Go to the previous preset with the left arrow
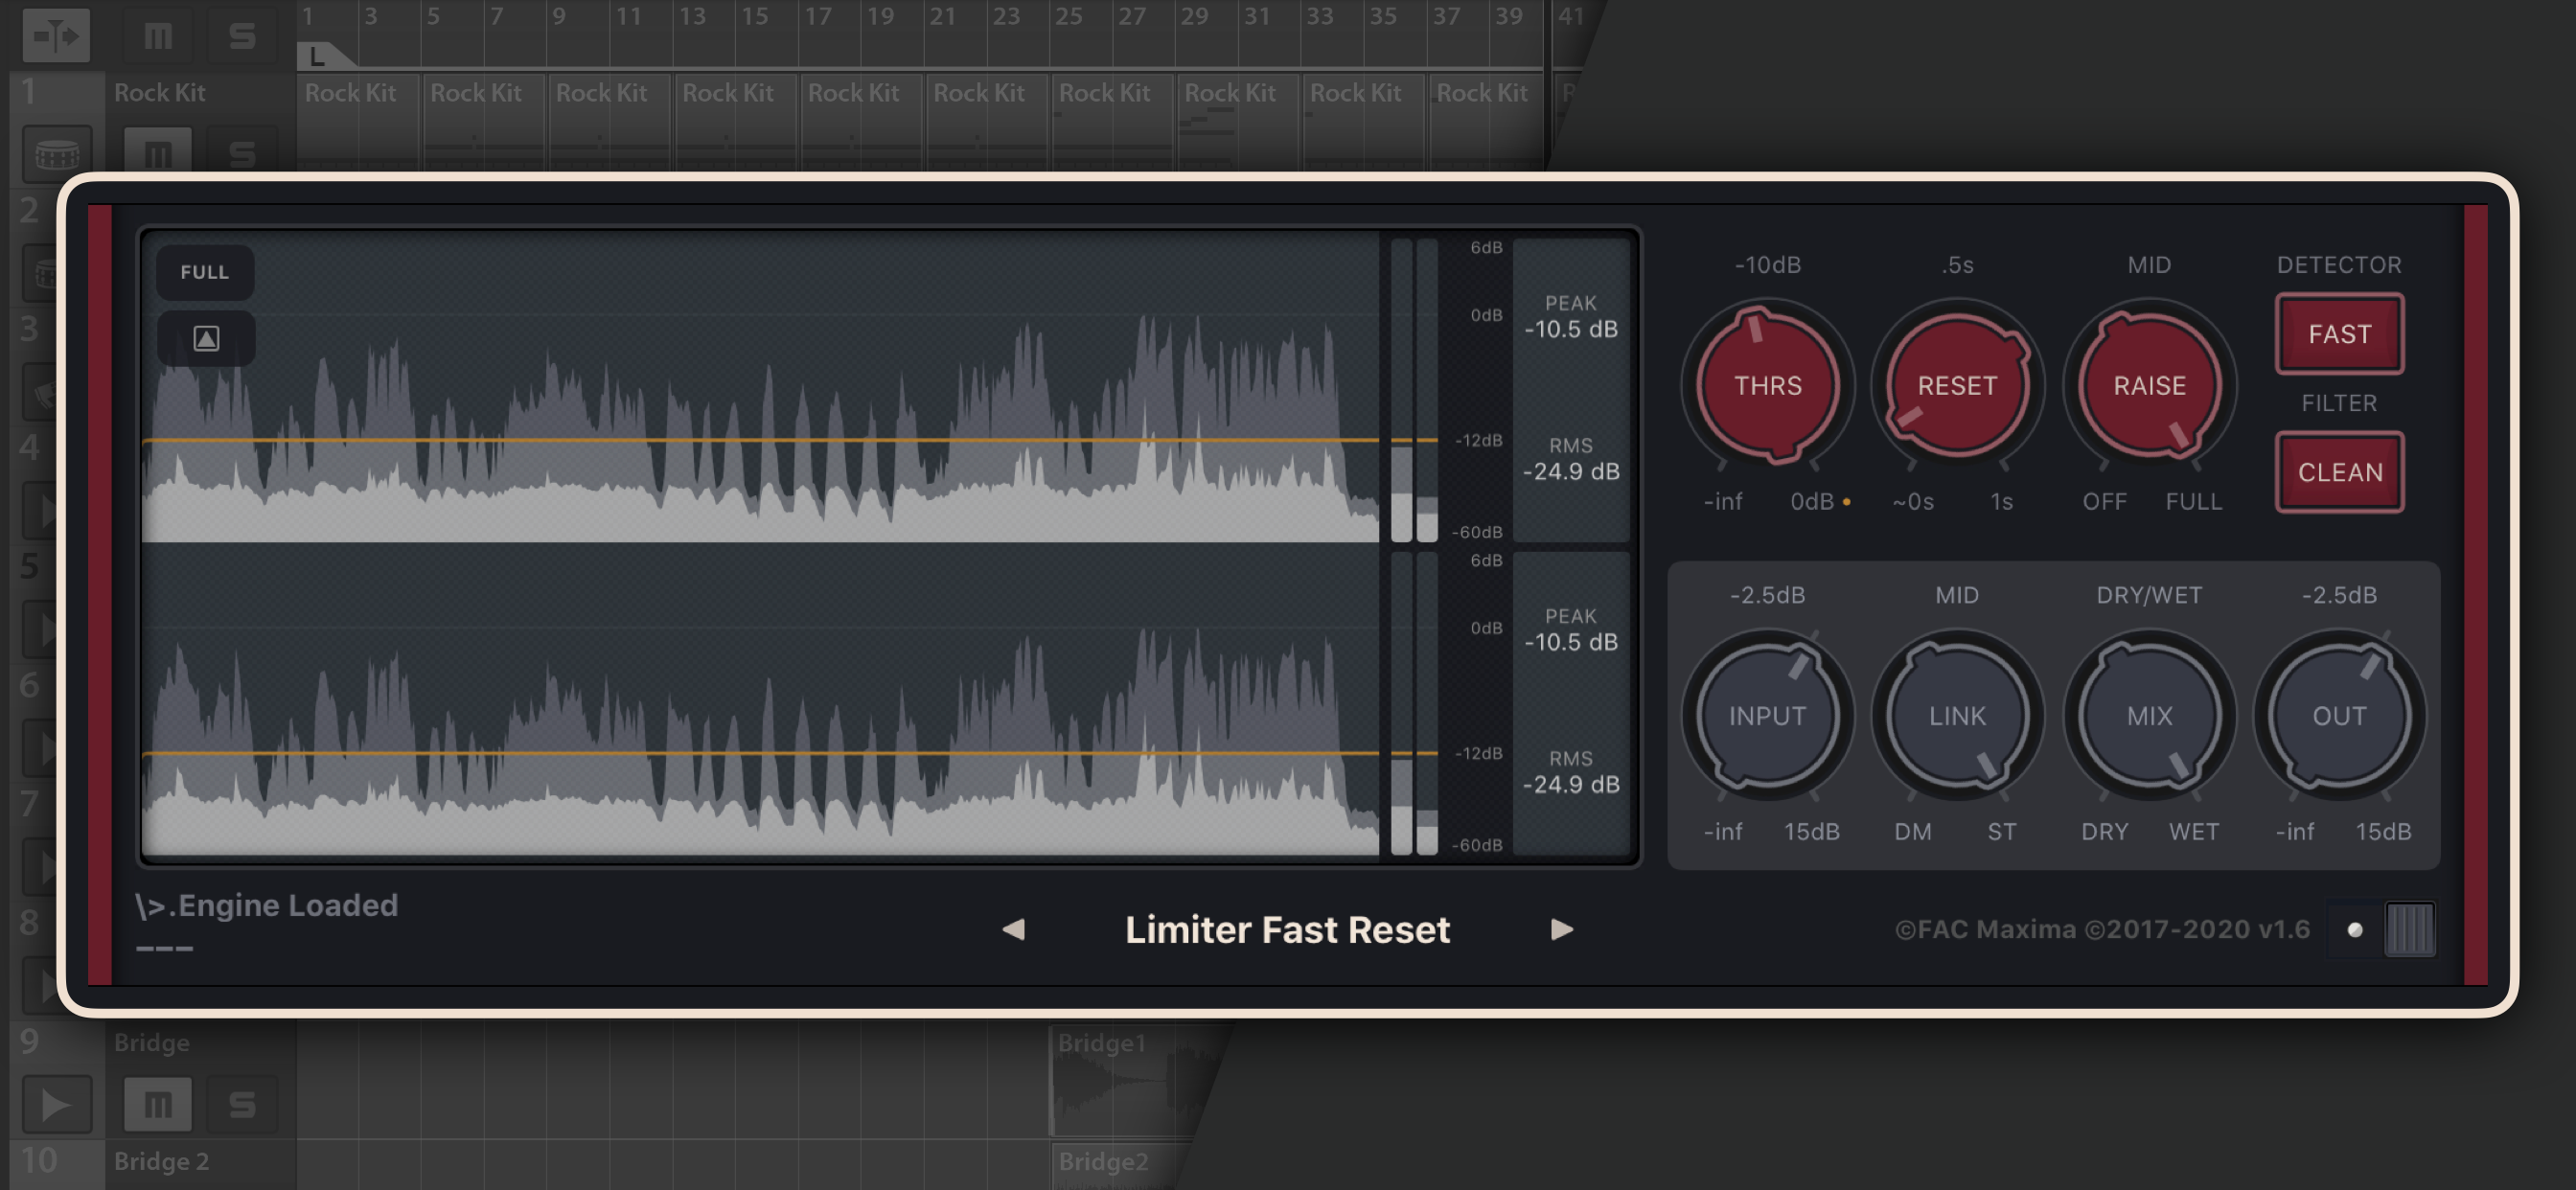 1013,929
